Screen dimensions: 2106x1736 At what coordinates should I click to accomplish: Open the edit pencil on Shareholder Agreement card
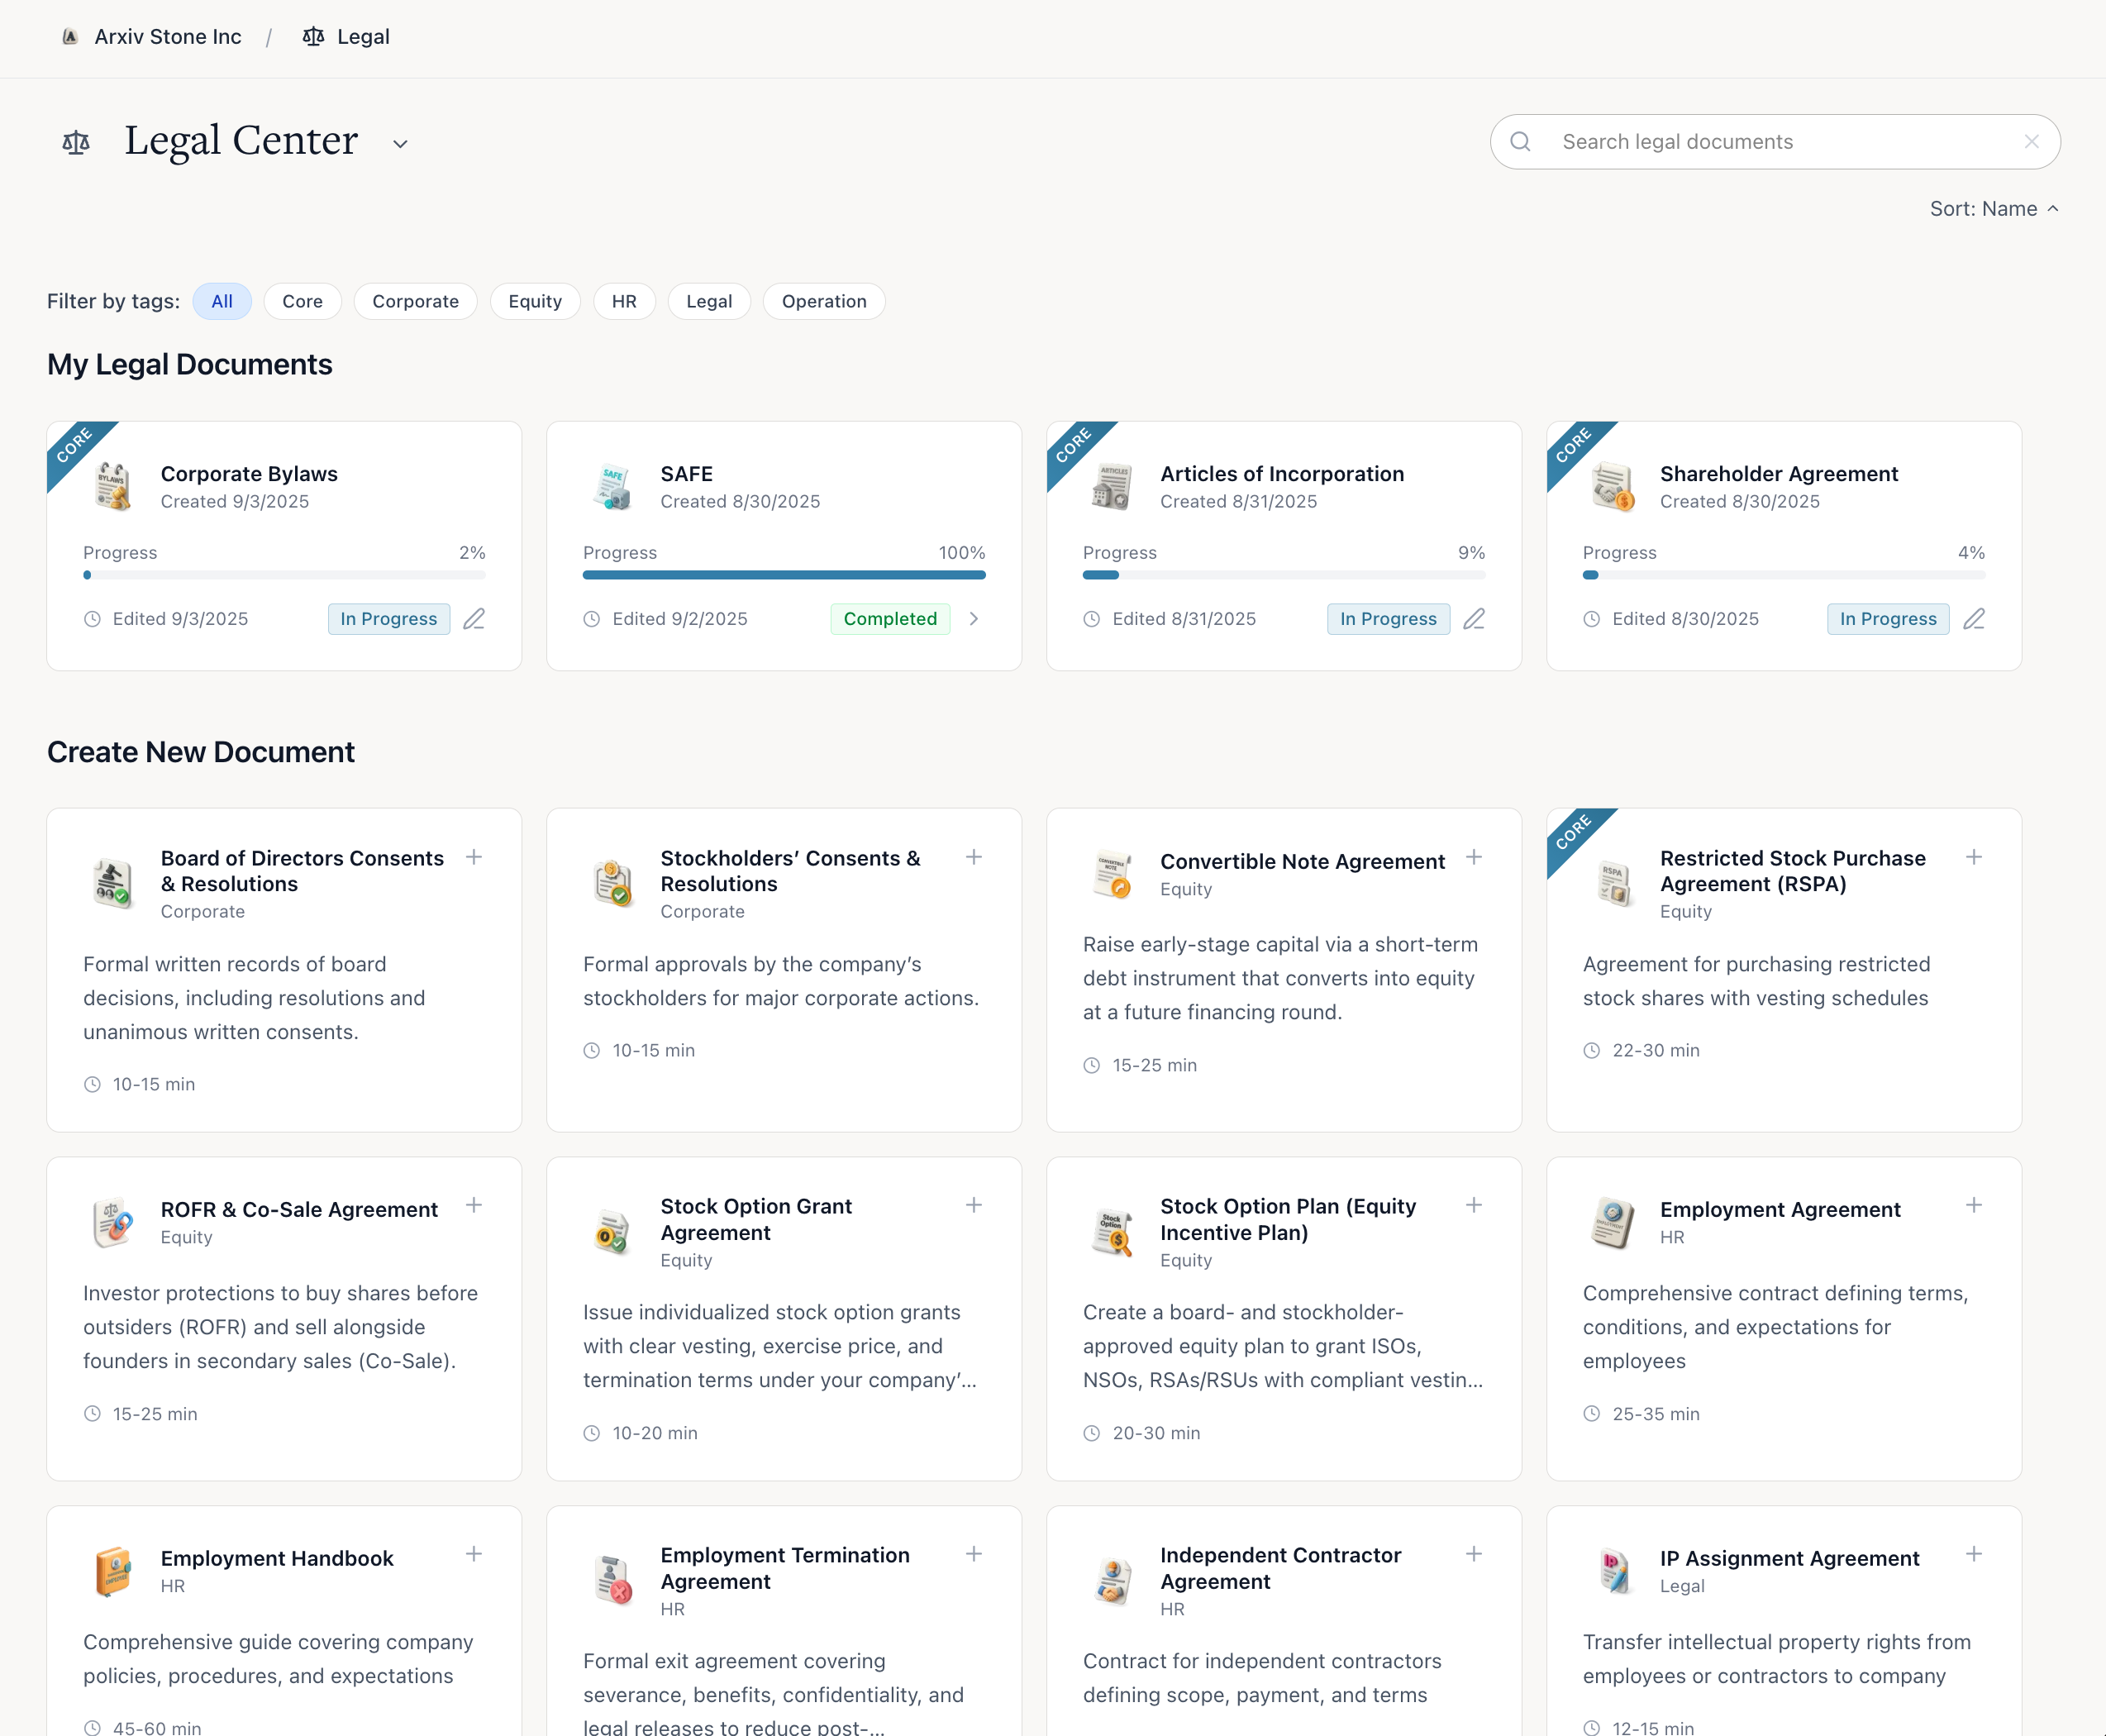pyautogui.click(x=1973, y=619)
